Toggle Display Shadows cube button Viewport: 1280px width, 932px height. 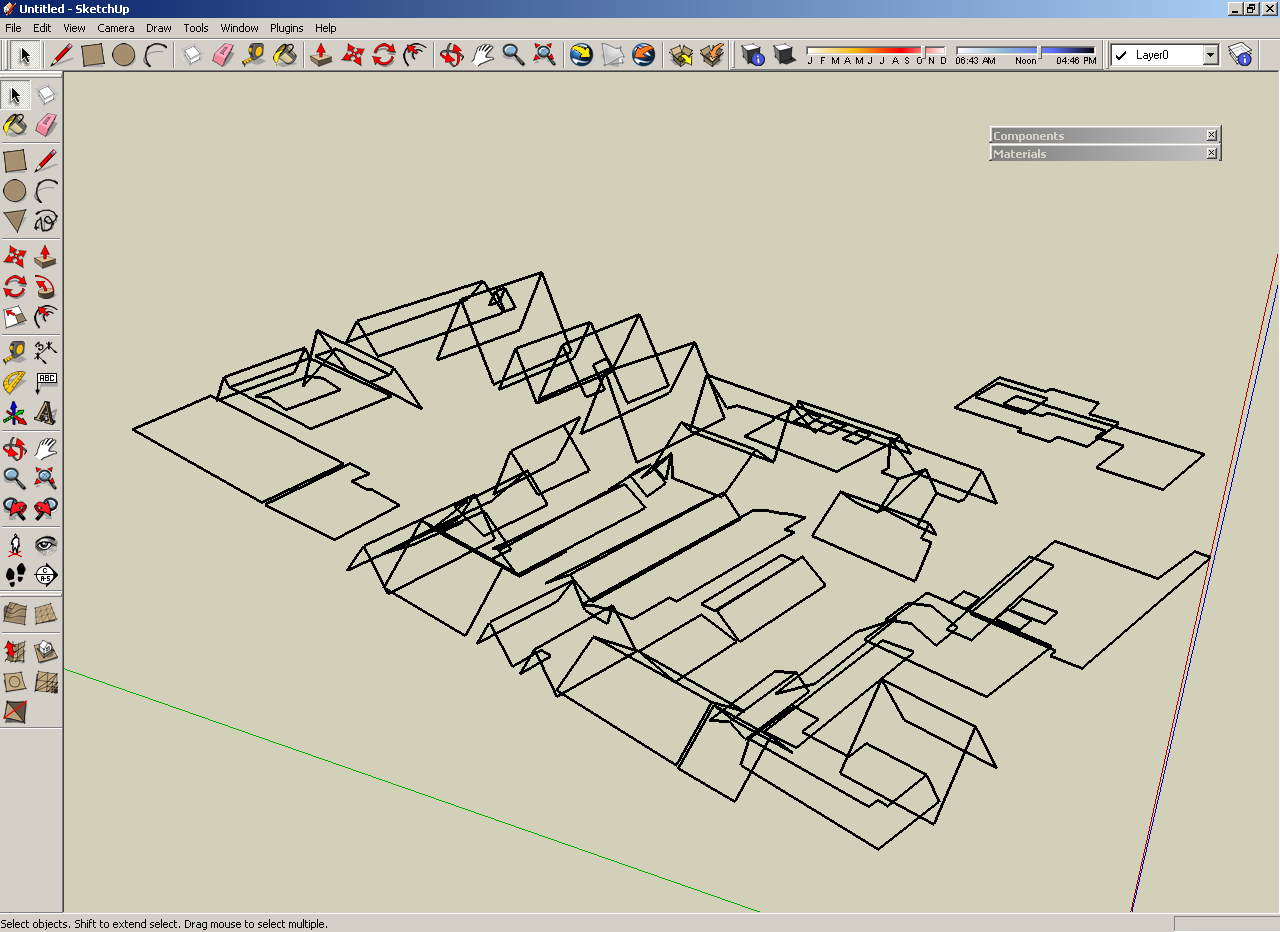784,55
